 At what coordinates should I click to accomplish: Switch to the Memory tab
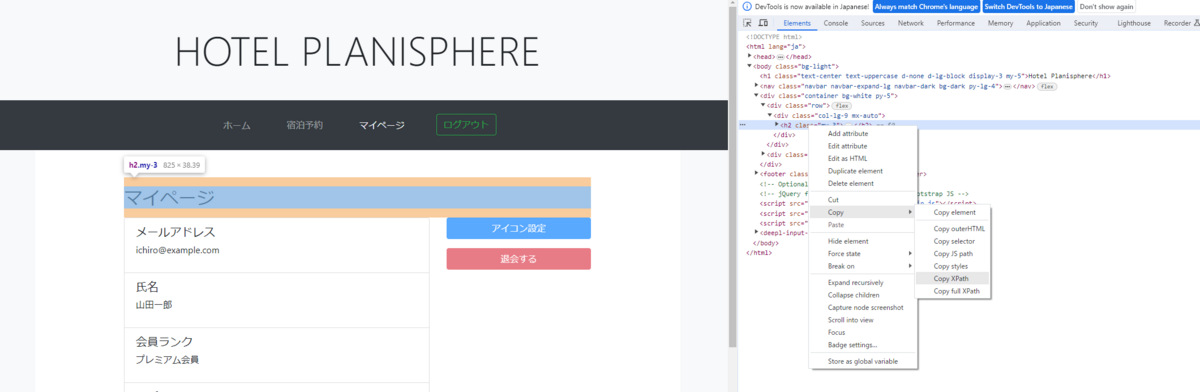1001,23
